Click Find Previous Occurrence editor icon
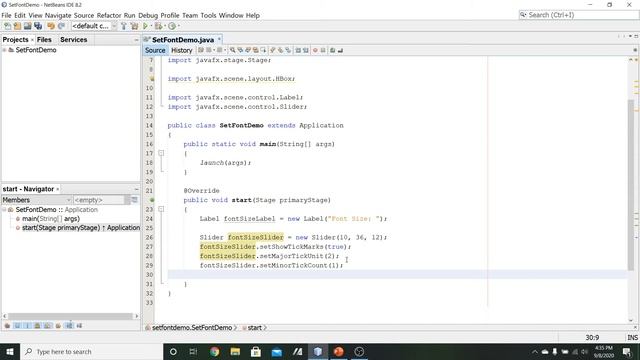The image size is (640, 360). [240, 50]
